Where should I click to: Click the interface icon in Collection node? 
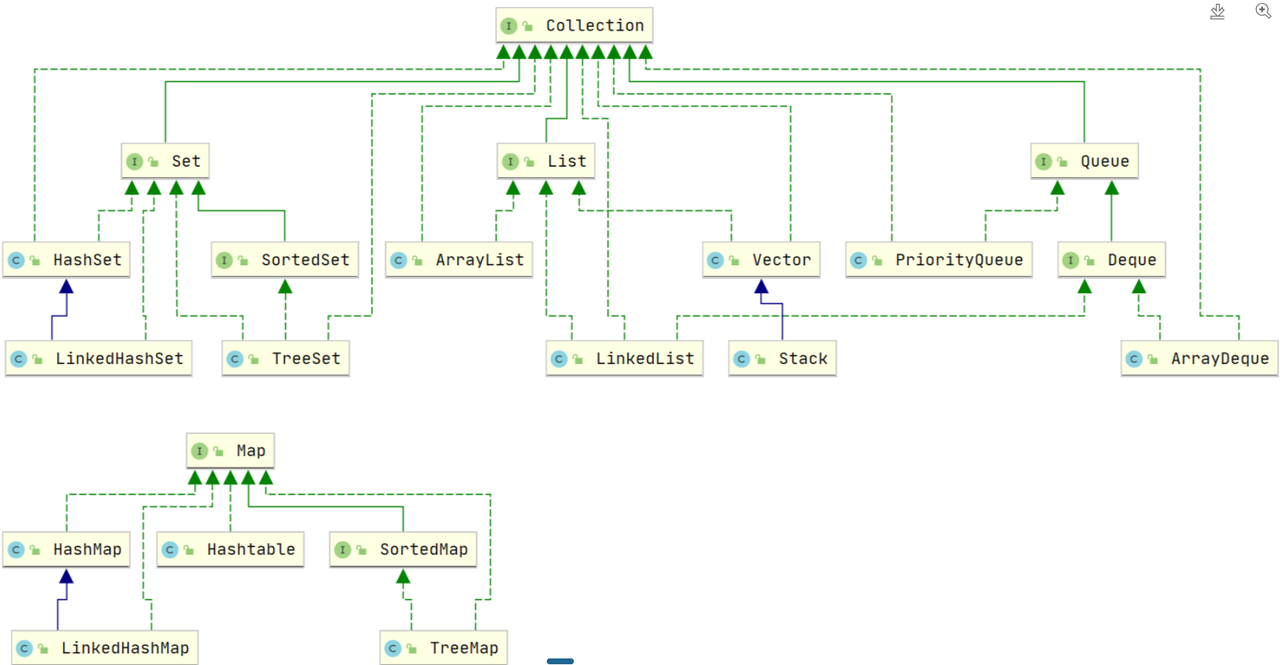509,26
